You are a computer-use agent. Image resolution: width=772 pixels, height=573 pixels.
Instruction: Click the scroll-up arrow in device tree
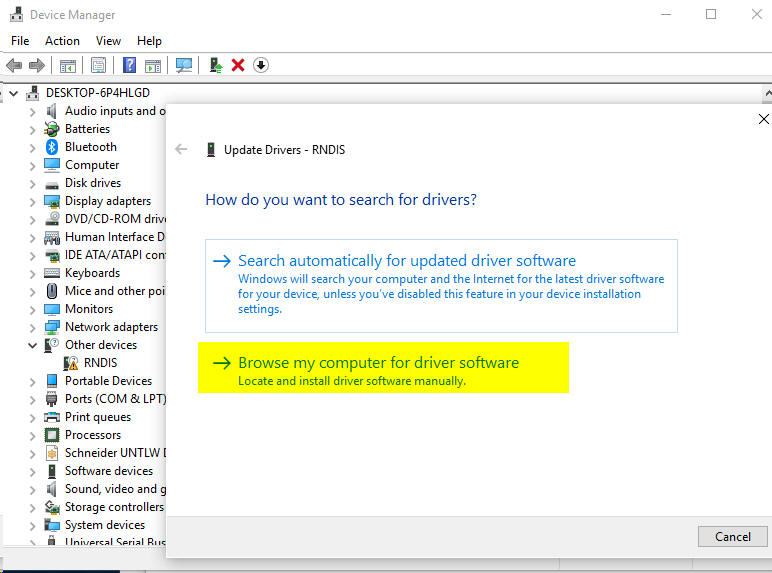point(768,93)
